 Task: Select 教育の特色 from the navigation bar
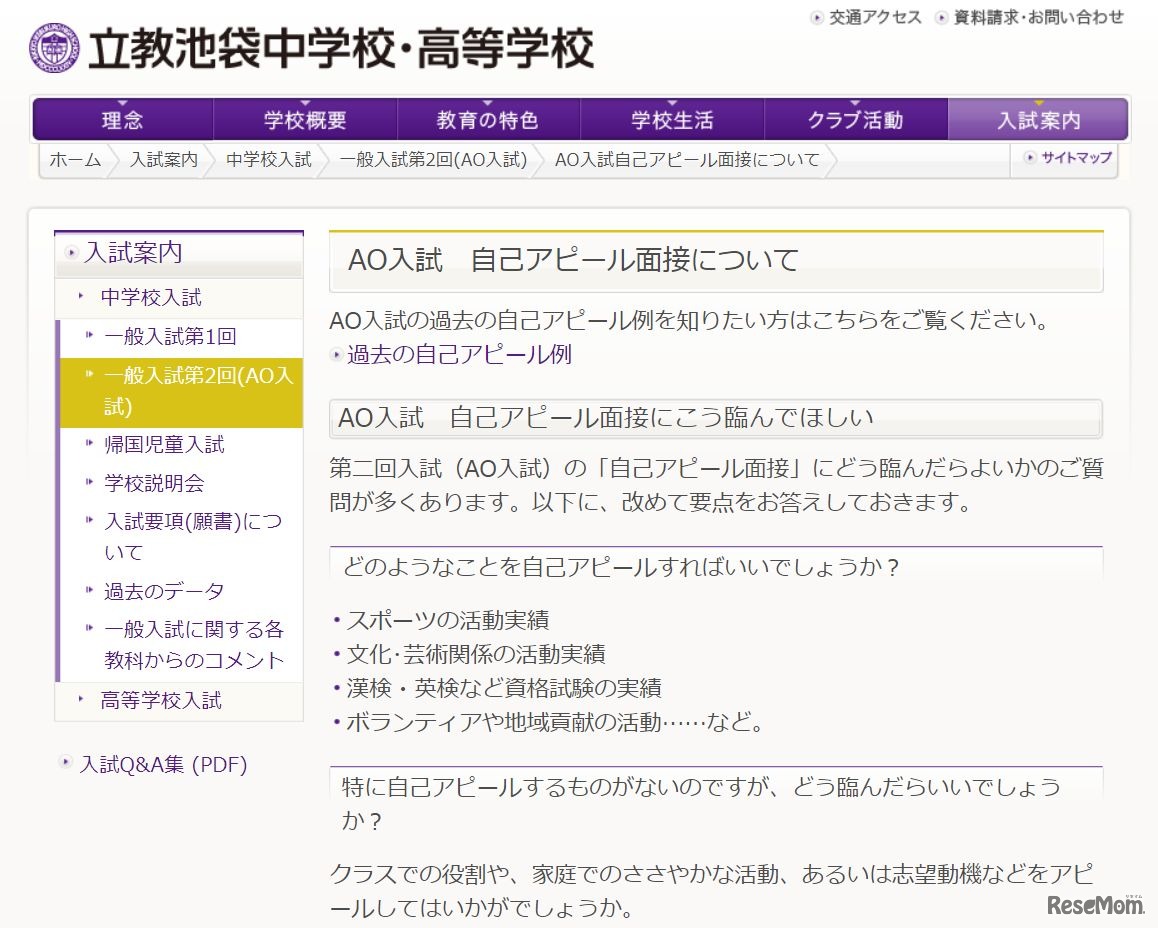[x=487, y=119]
